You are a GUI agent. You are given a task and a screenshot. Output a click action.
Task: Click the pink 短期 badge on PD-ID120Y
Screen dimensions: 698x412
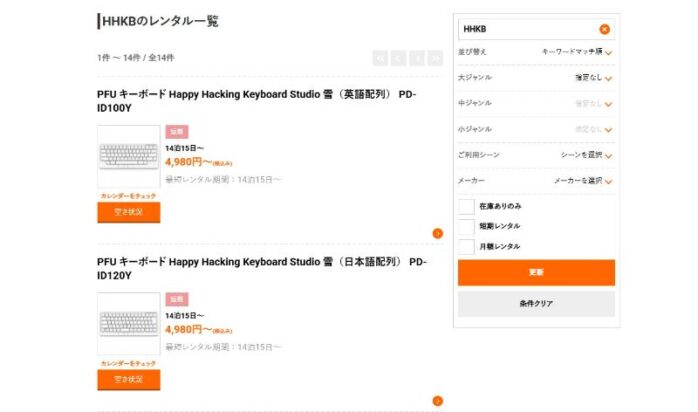pyautogui.click(x=177, y=299)
